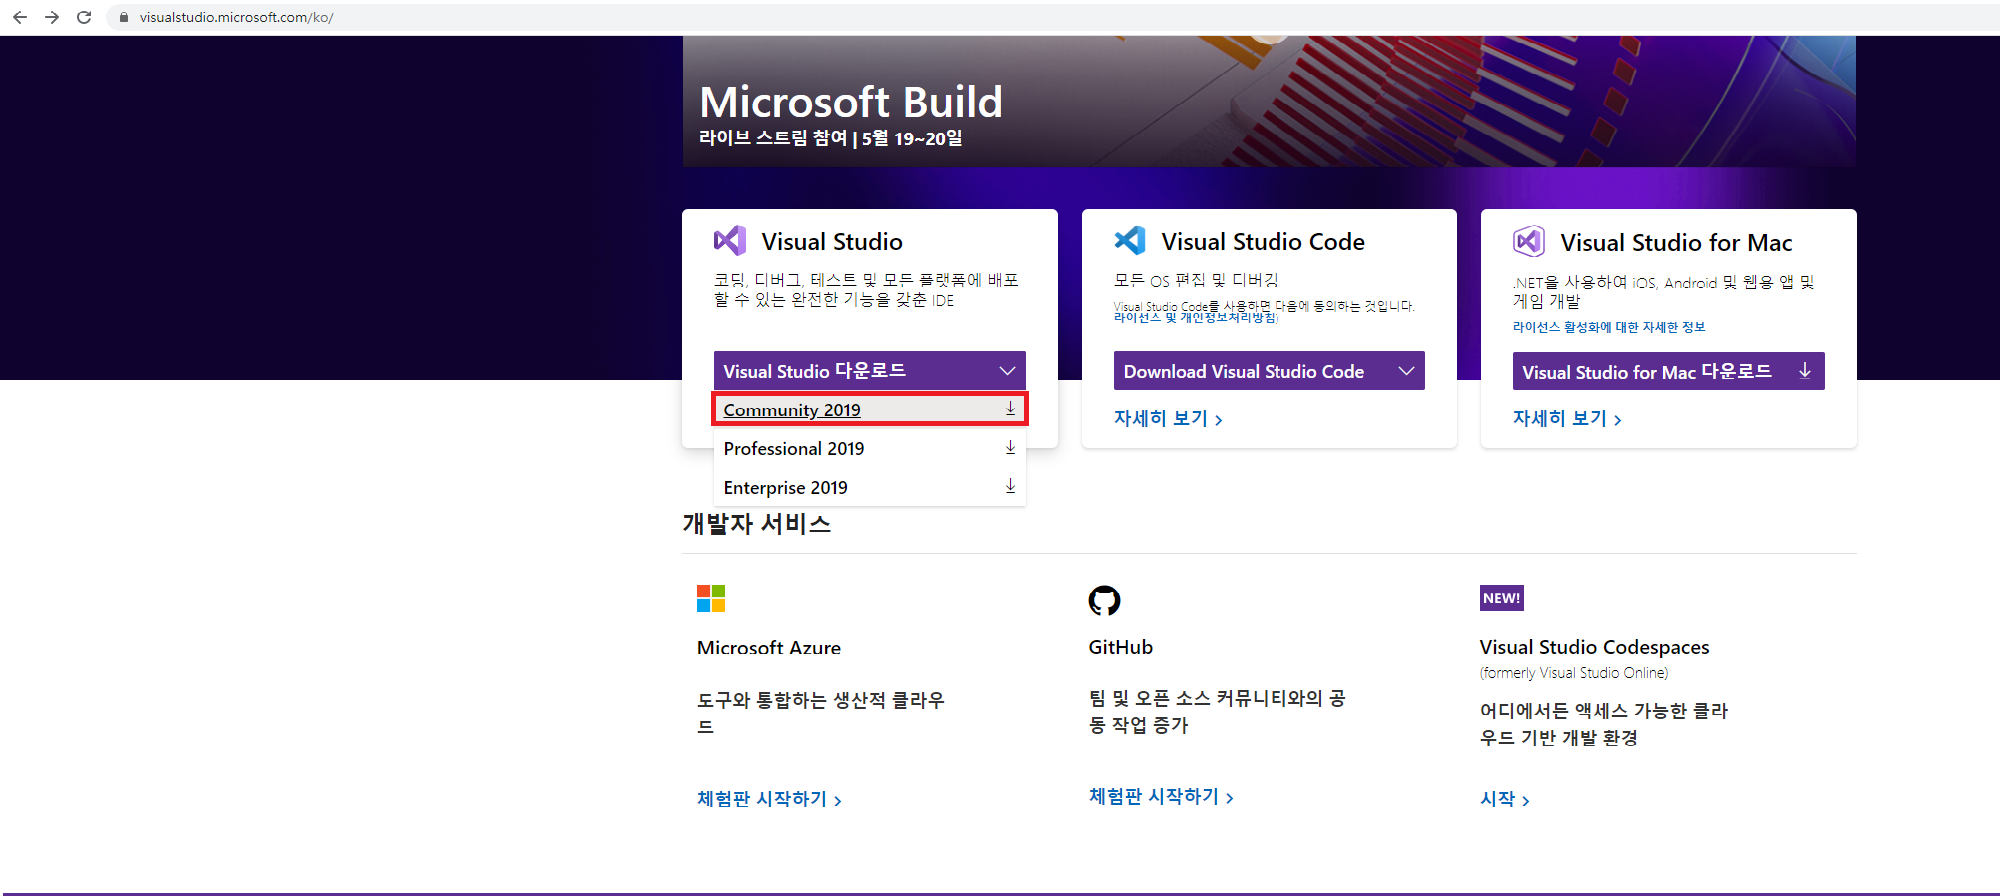Go forward using browser forward arrow
The width and height of the screenshot is (2000, 896).
52,17
